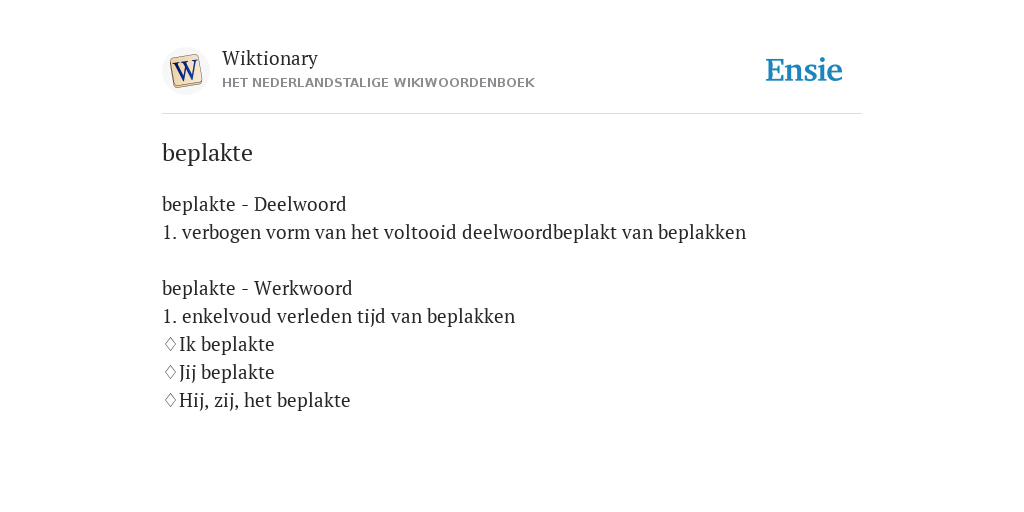Image resolution: width=1024 pixels, height=512 pixels.
Task: Click the diamond bullet before Ik beplakte
Action: (170, 344)
